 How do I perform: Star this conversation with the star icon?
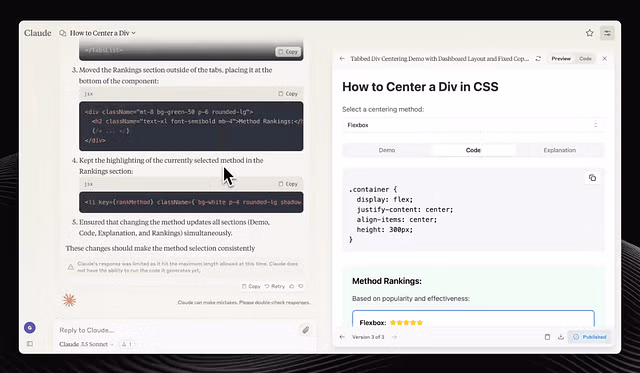[589, 33]
